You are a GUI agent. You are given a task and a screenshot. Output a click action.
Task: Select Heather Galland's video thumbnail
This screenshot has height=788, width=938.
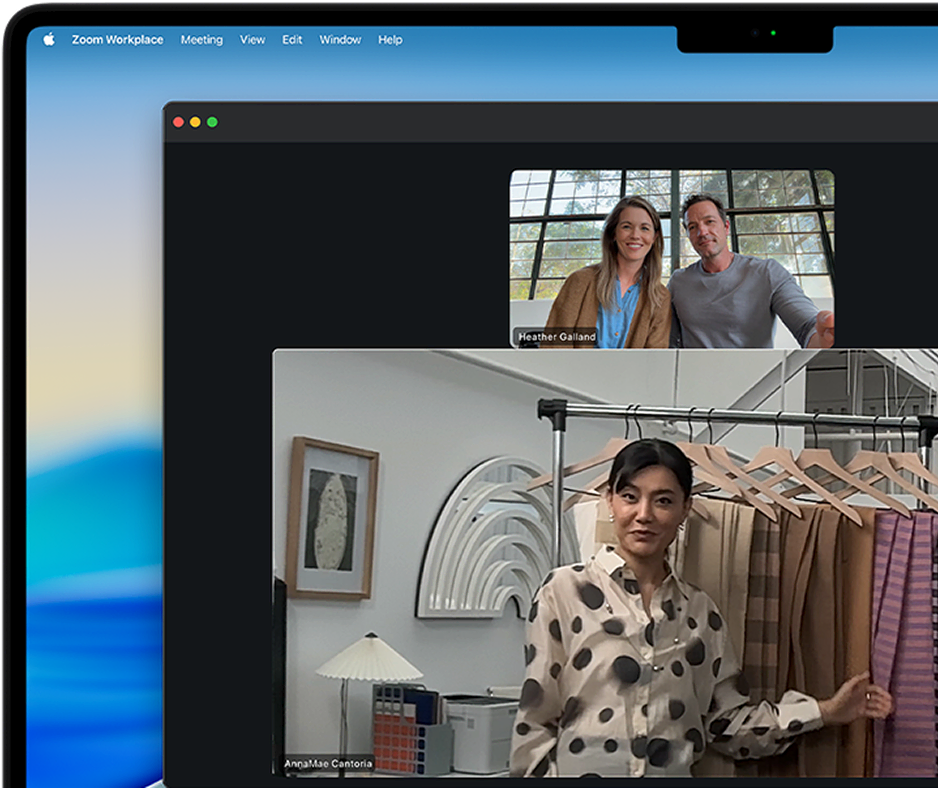tap(671, 258)
